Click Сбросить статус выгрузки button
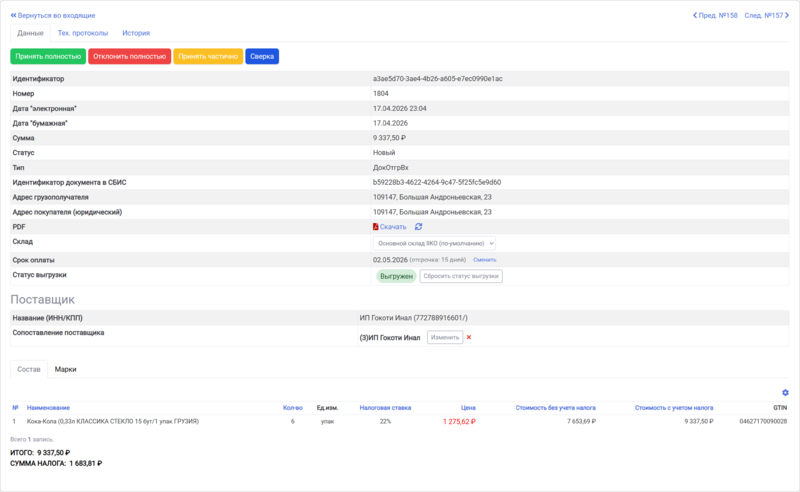The width and height of the screenshot is (800, 492). click(x=461, y=276)
